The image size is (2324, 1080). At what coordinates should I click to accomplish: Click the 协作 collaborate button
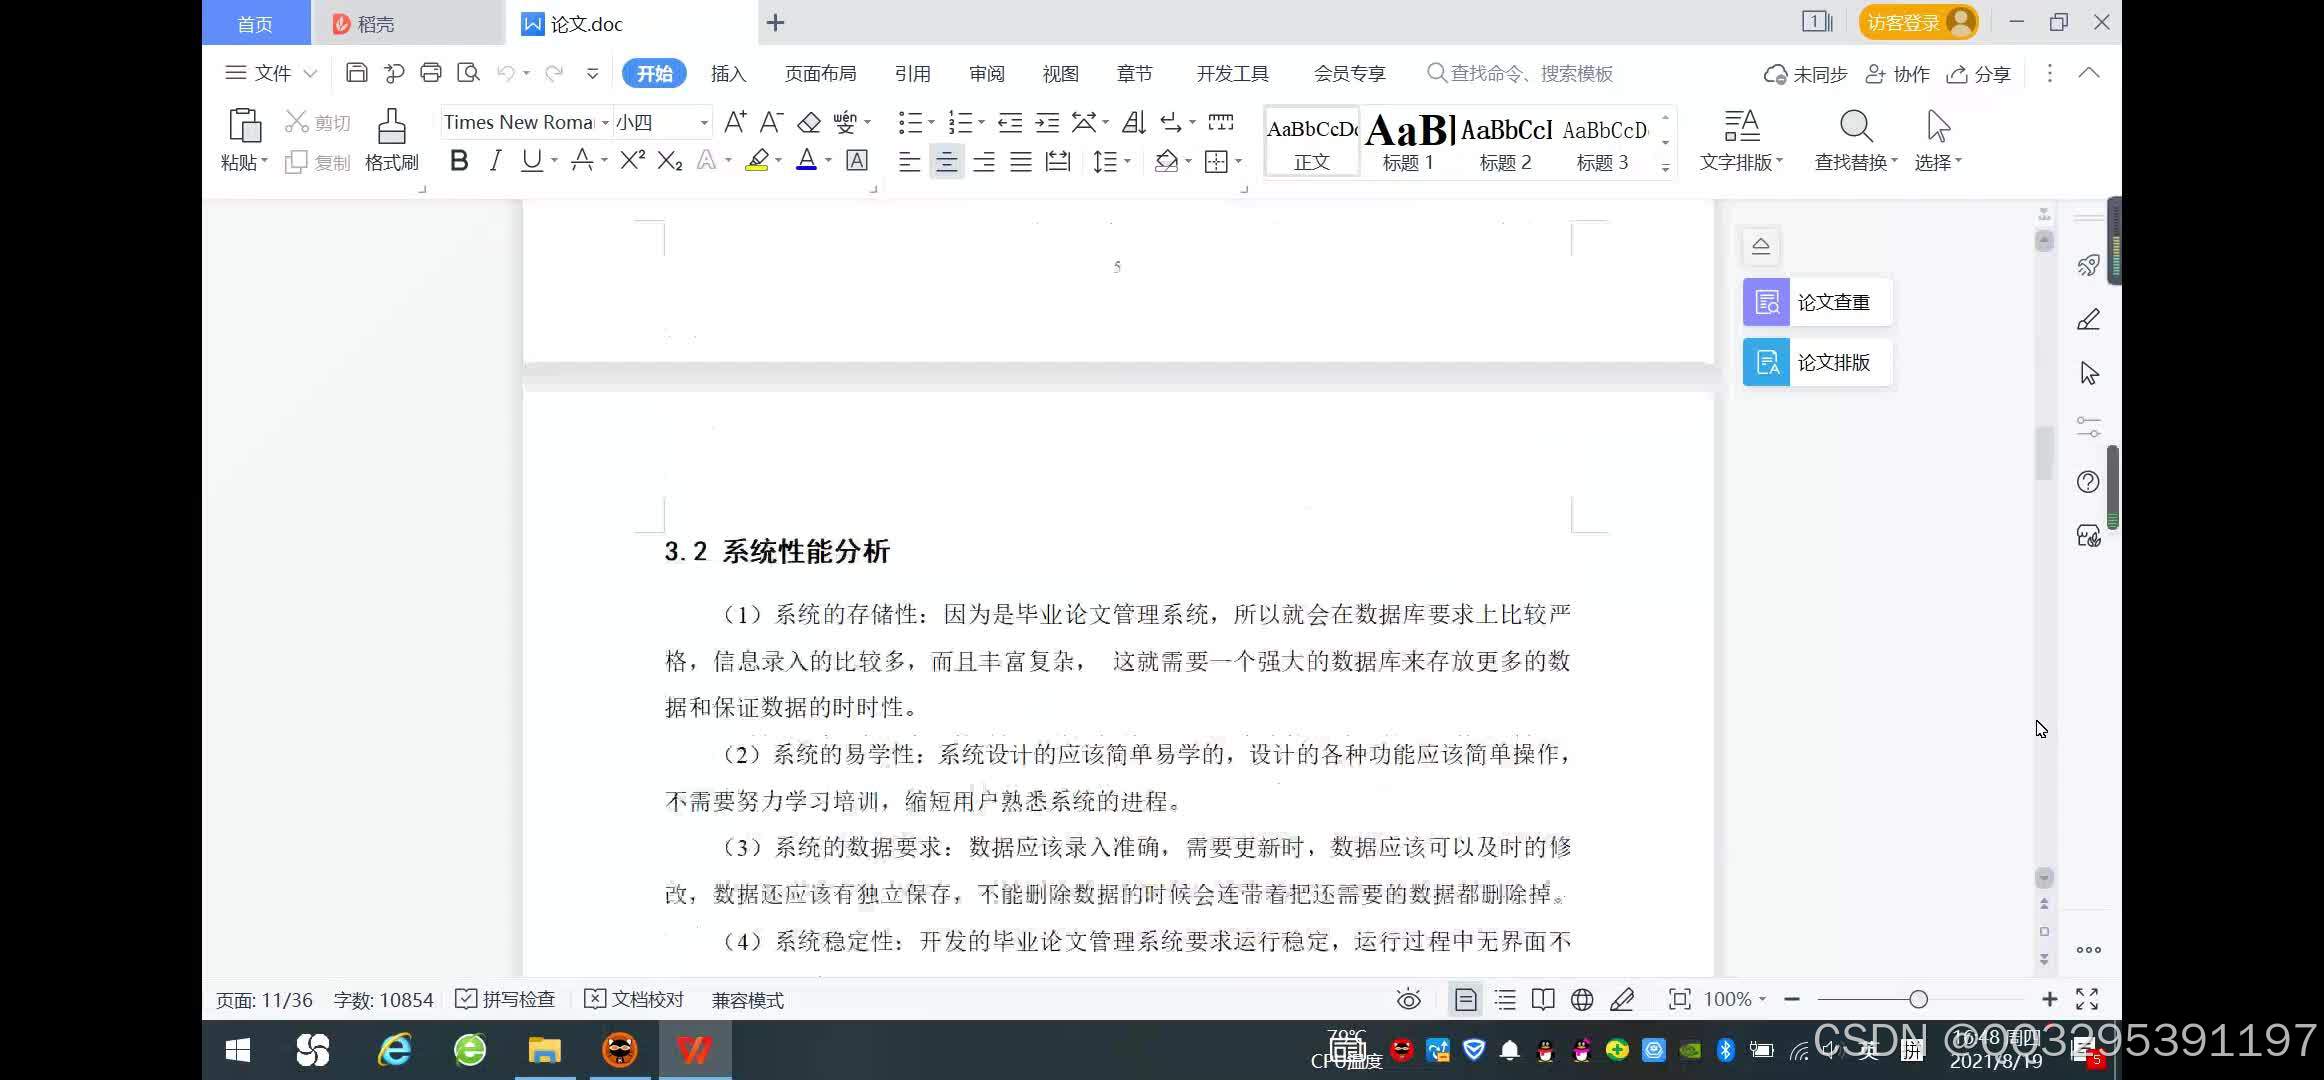pos(1897,74)
